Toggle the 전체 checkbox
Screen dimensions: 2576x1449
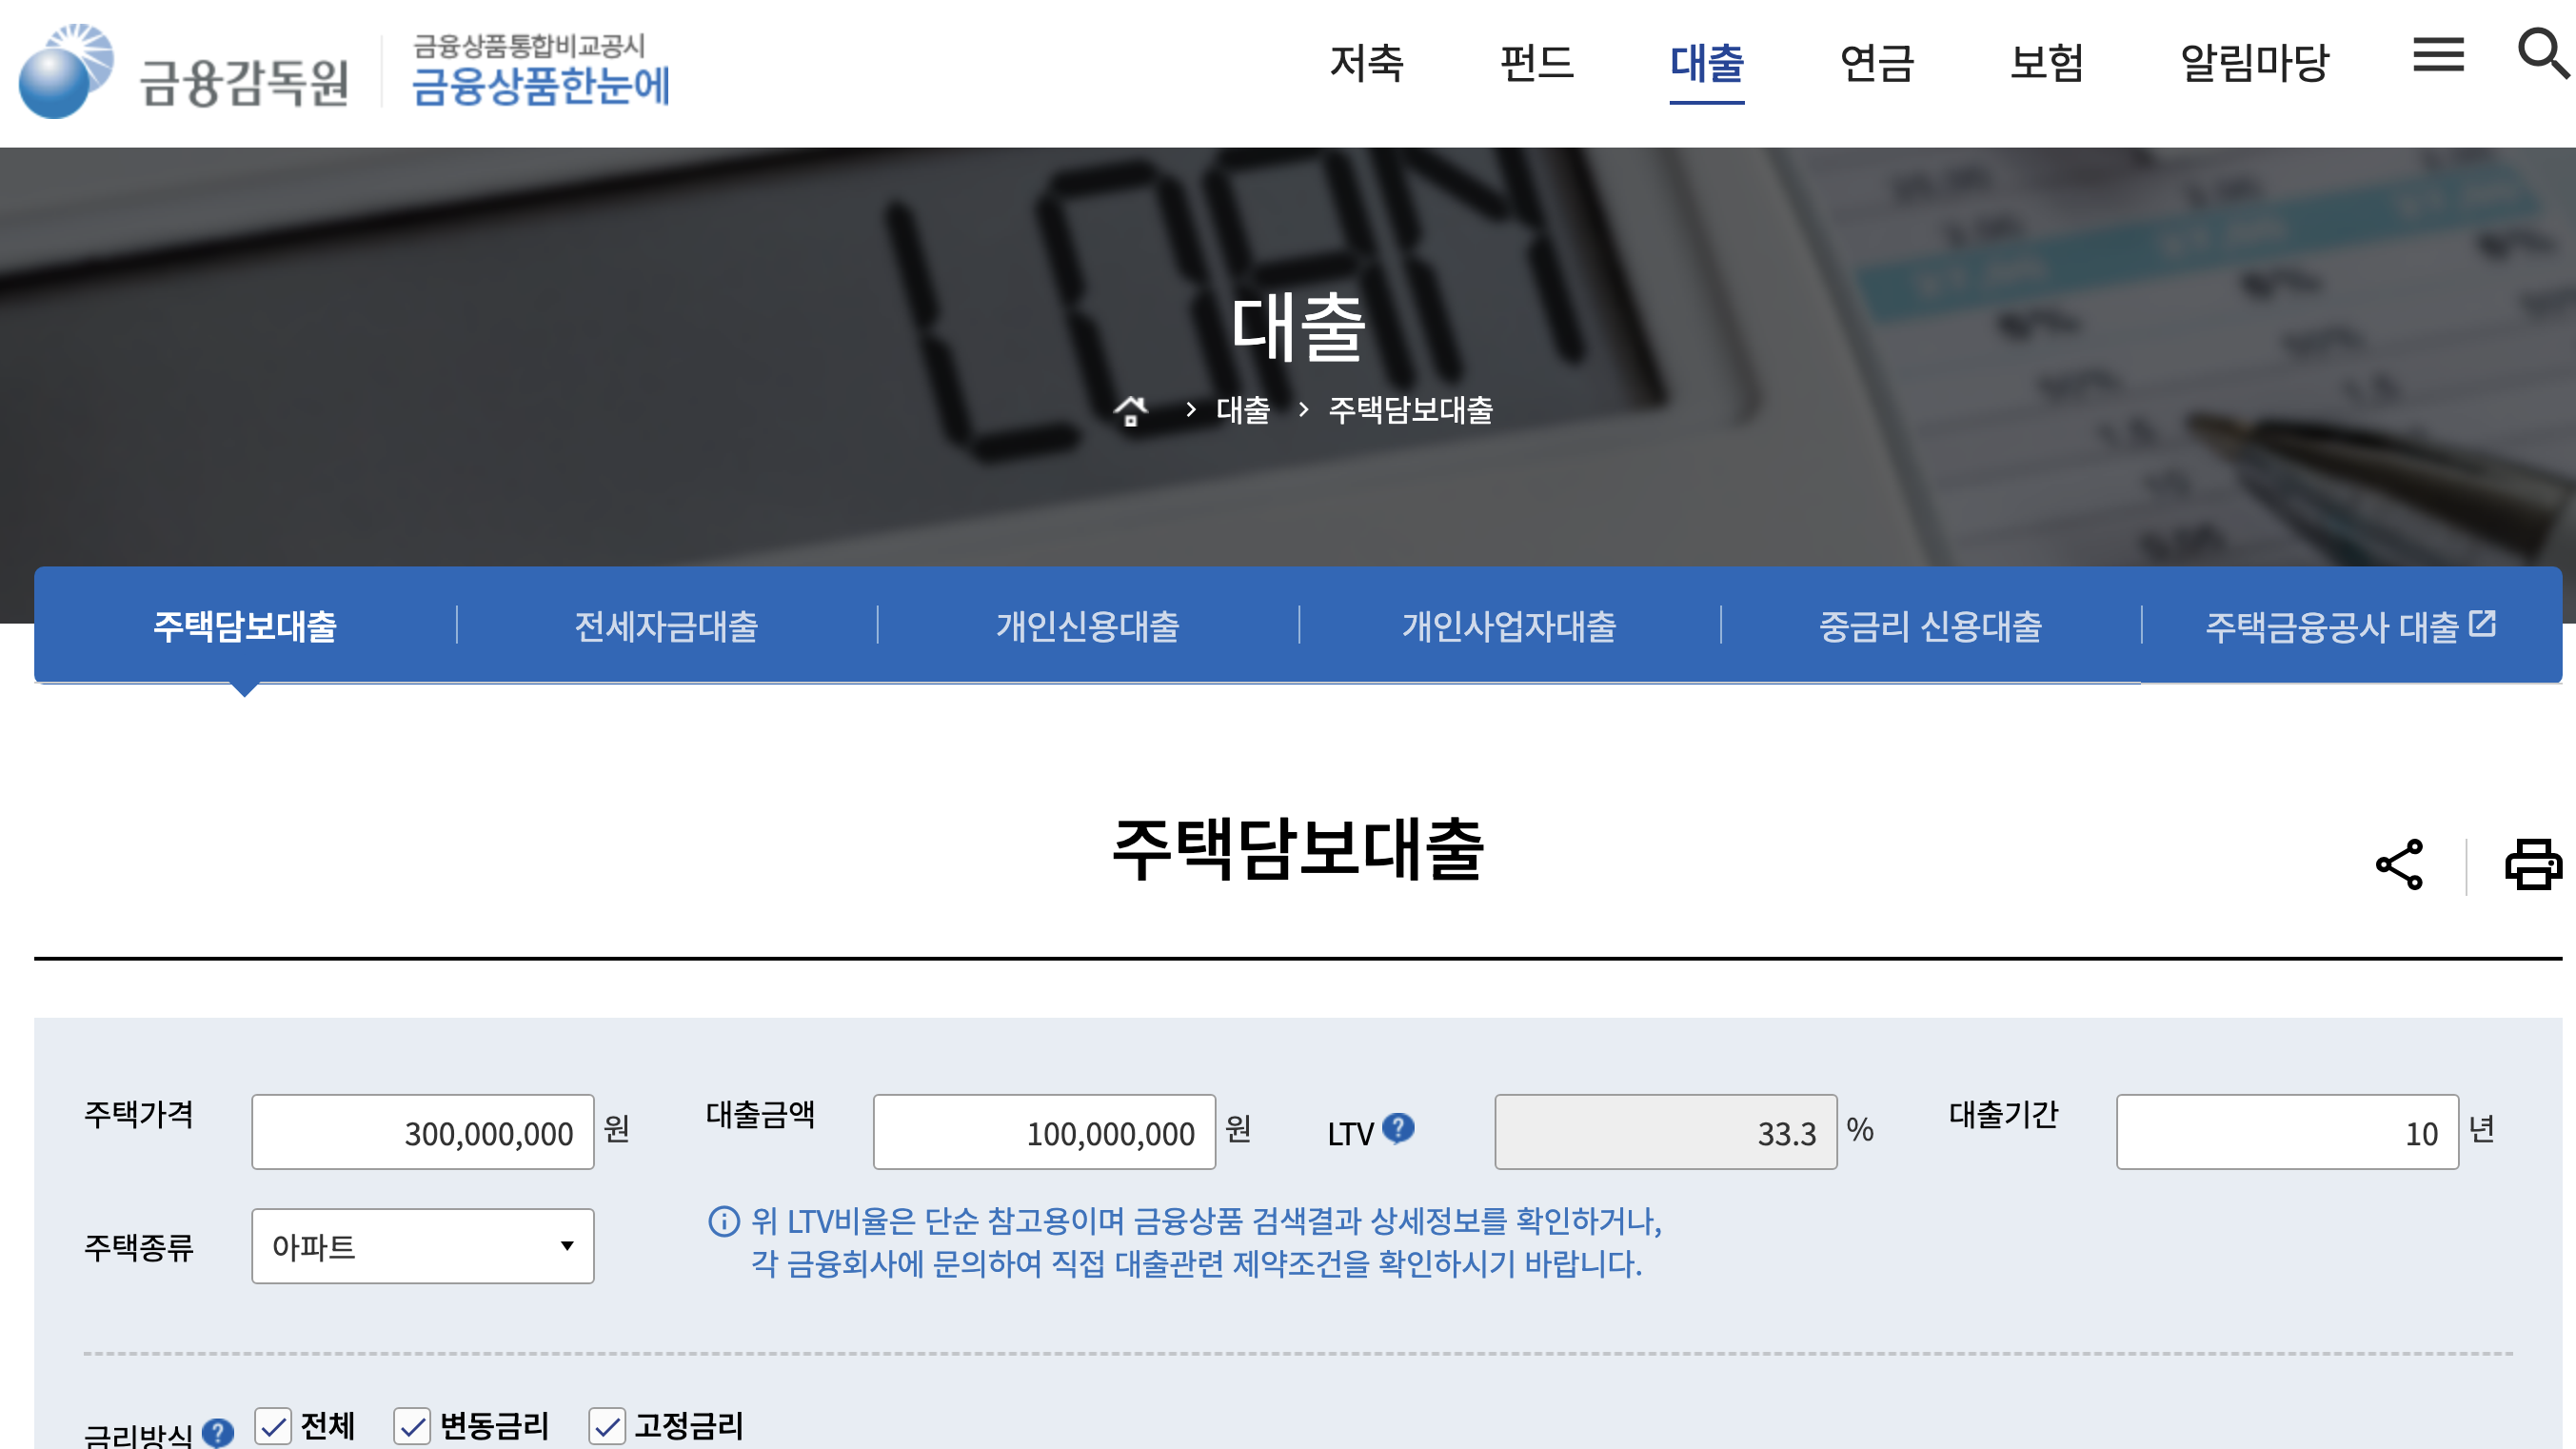(x=273, y=1426)
